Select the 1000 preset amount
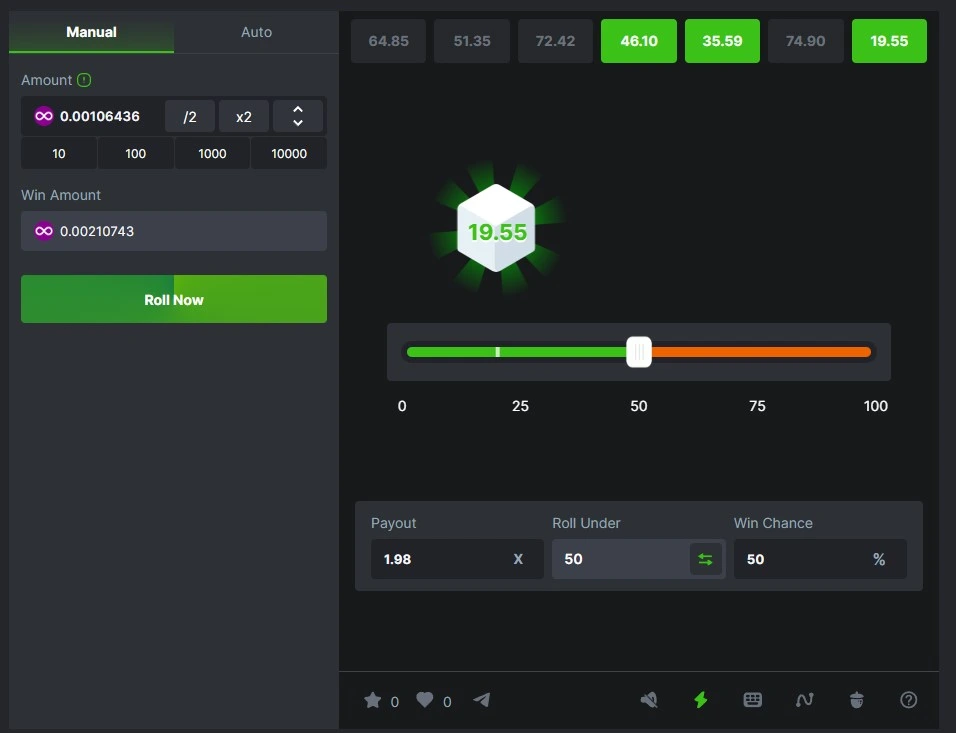 [x=212, y=153]
